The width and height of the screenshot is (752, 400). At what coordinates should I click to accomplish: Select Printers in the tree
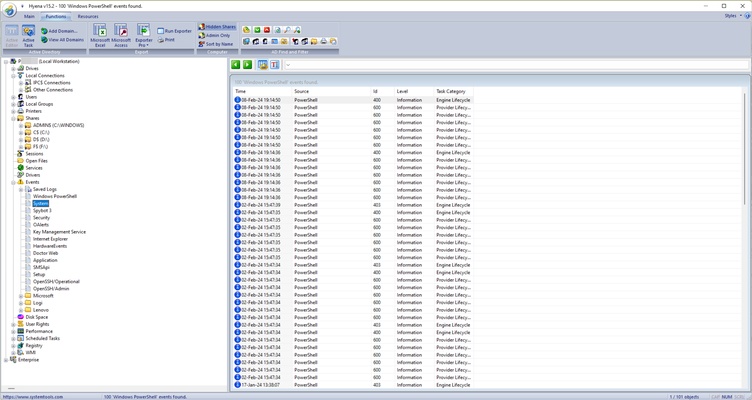tap(34, 111)
